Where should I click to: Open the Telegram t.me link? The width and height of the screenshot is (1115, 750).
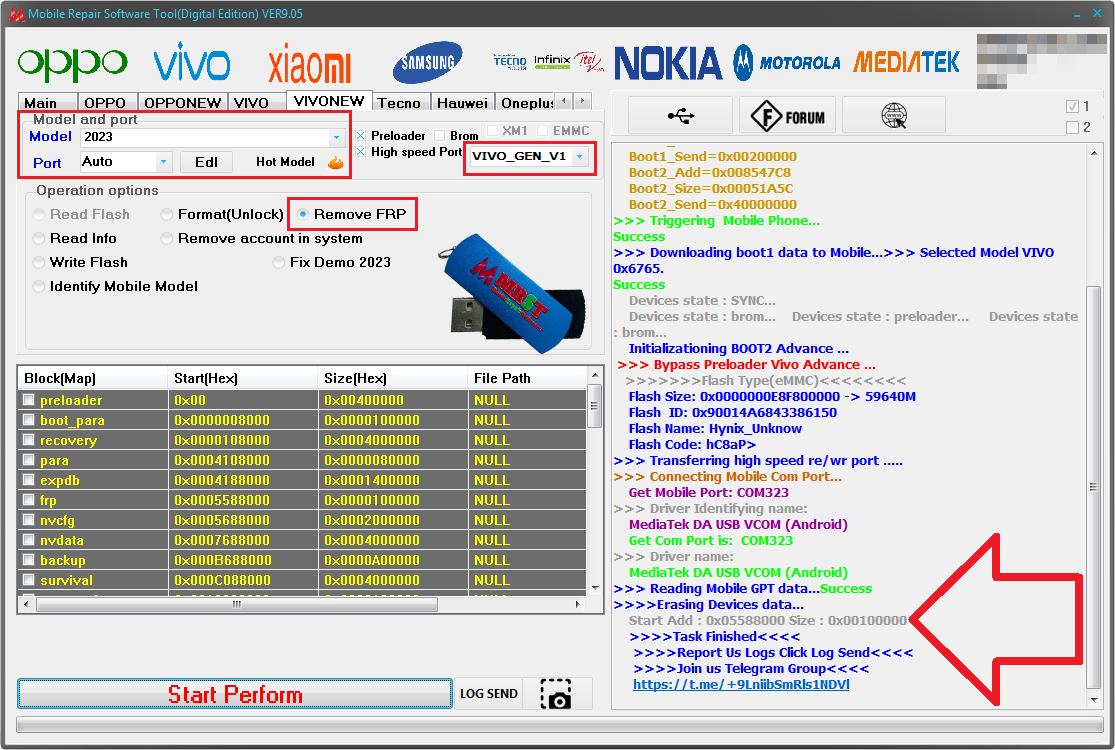click(x=741, y=685)
